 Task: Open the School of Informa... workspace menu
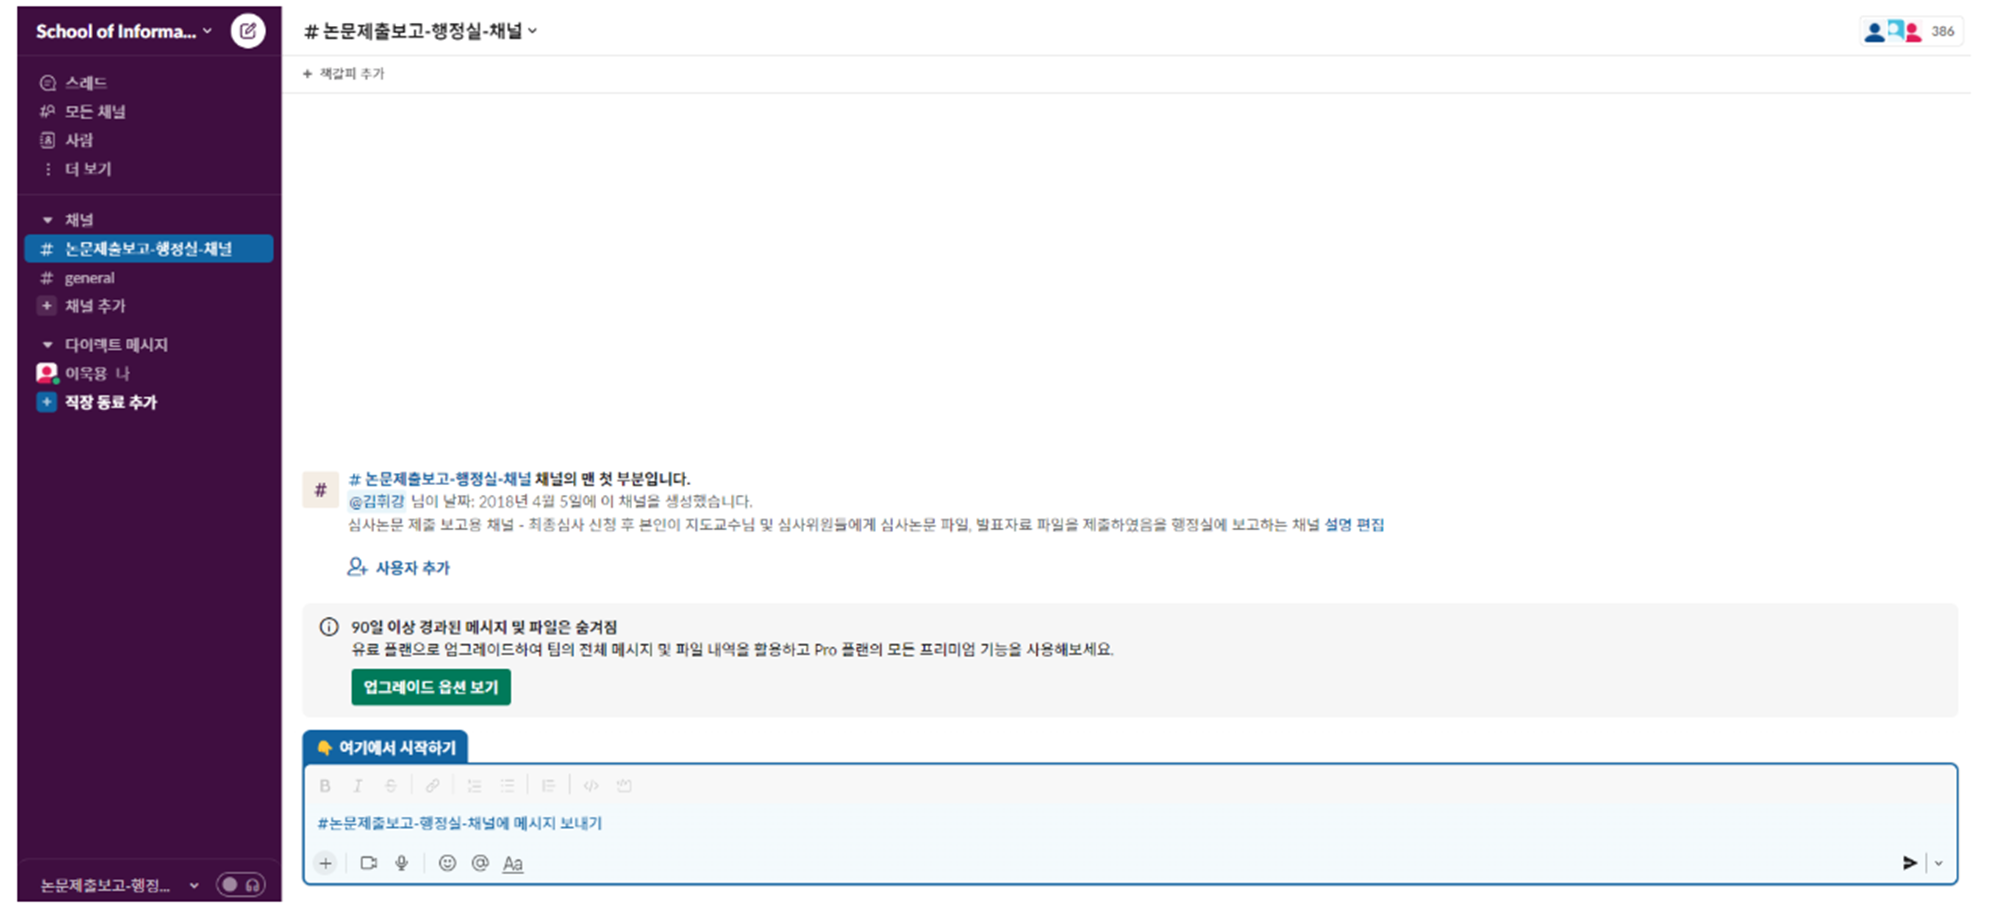(x=124, y=31)
